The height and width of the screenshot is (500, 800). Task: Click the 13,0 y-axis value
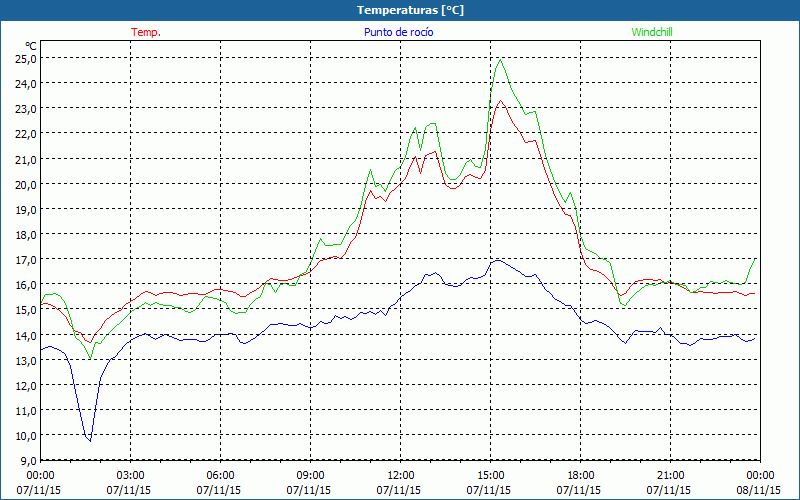coord(26,361)
